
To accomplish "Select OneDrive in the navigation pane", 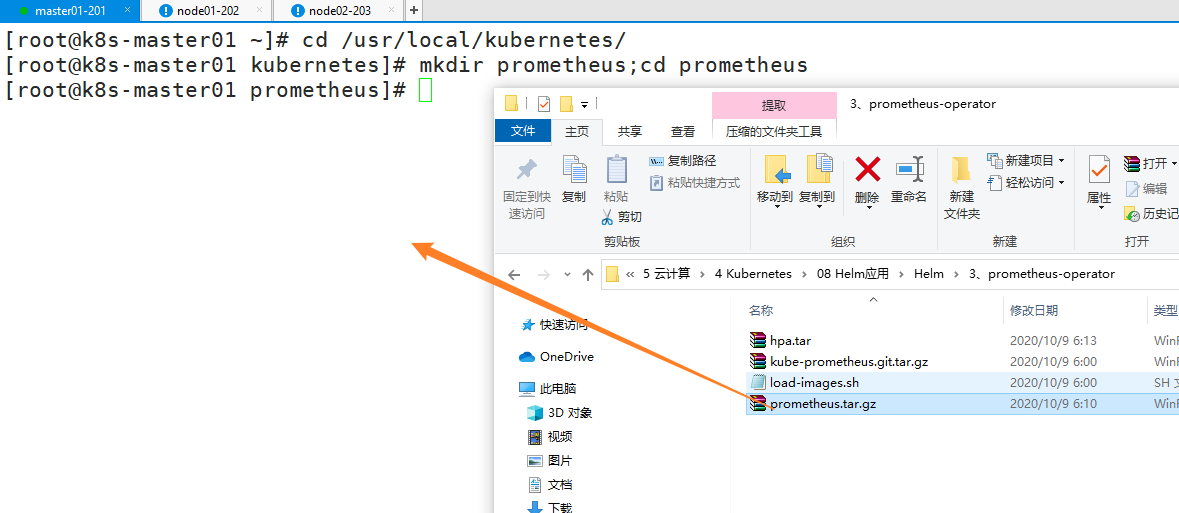I will [x=566, y=357].
